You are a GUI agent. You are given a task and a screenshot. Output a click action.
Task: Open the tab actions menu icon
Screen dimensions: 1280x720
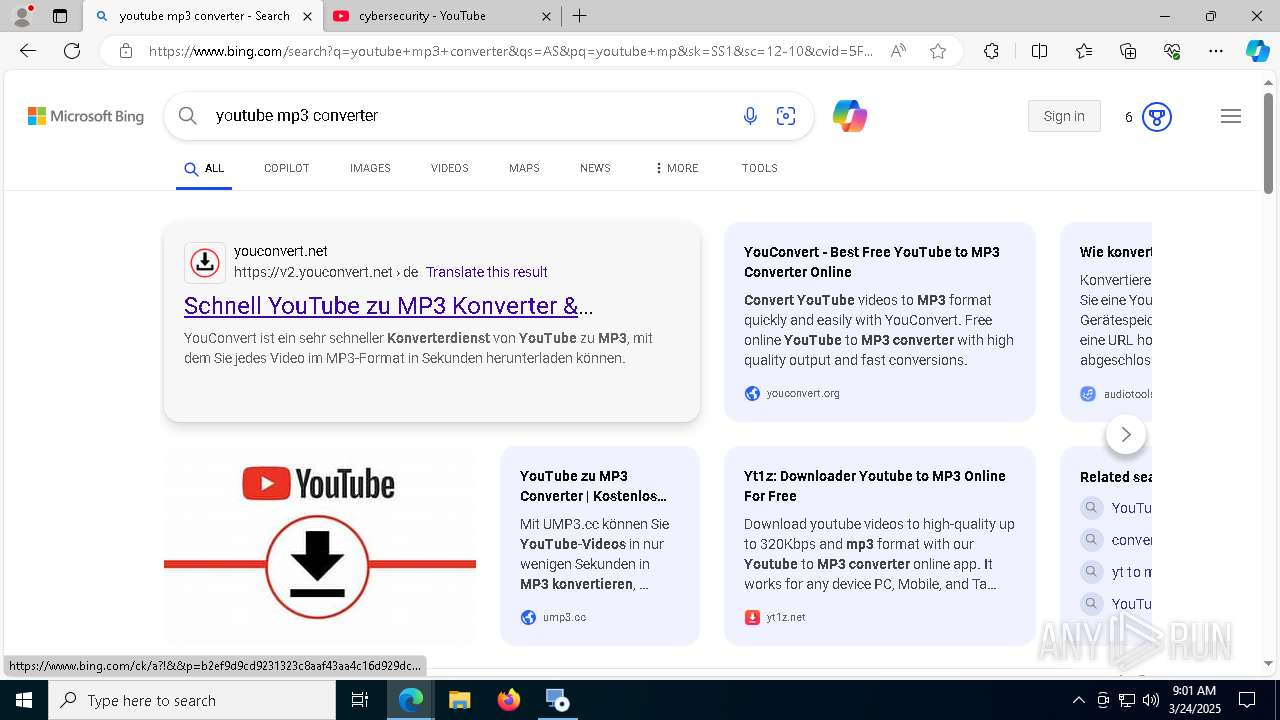click(x=60, y=16)
